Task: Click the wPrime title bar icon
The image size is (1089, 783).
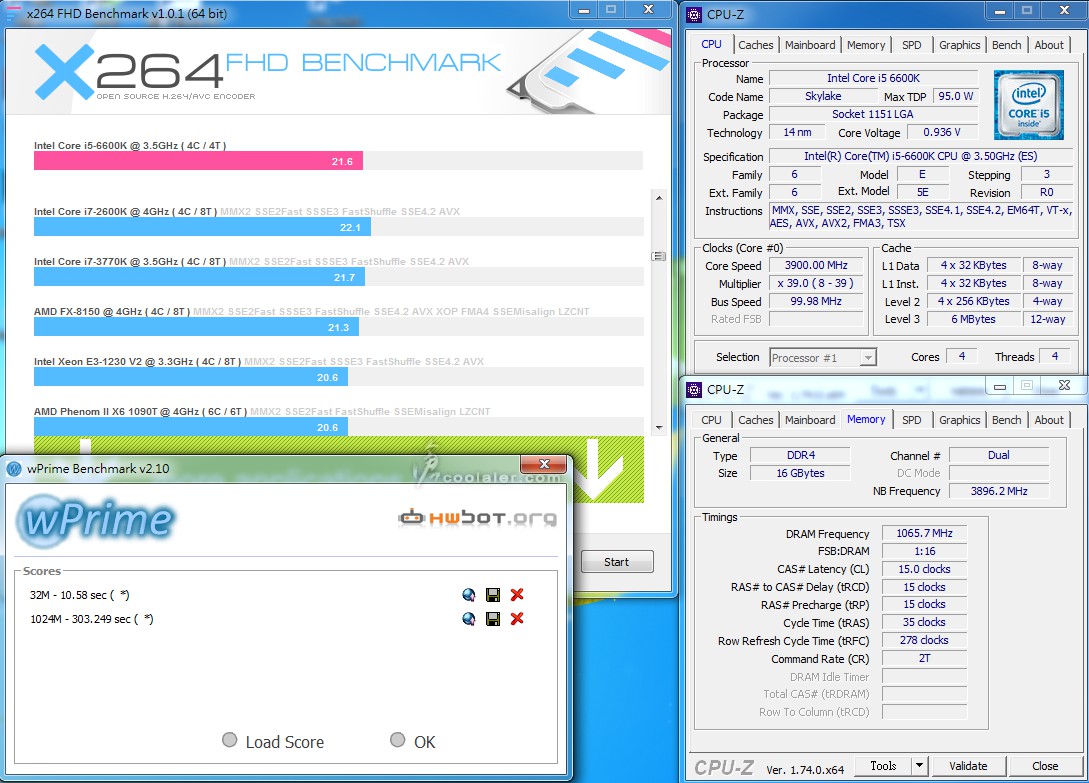Action: (x=14, y=469)
